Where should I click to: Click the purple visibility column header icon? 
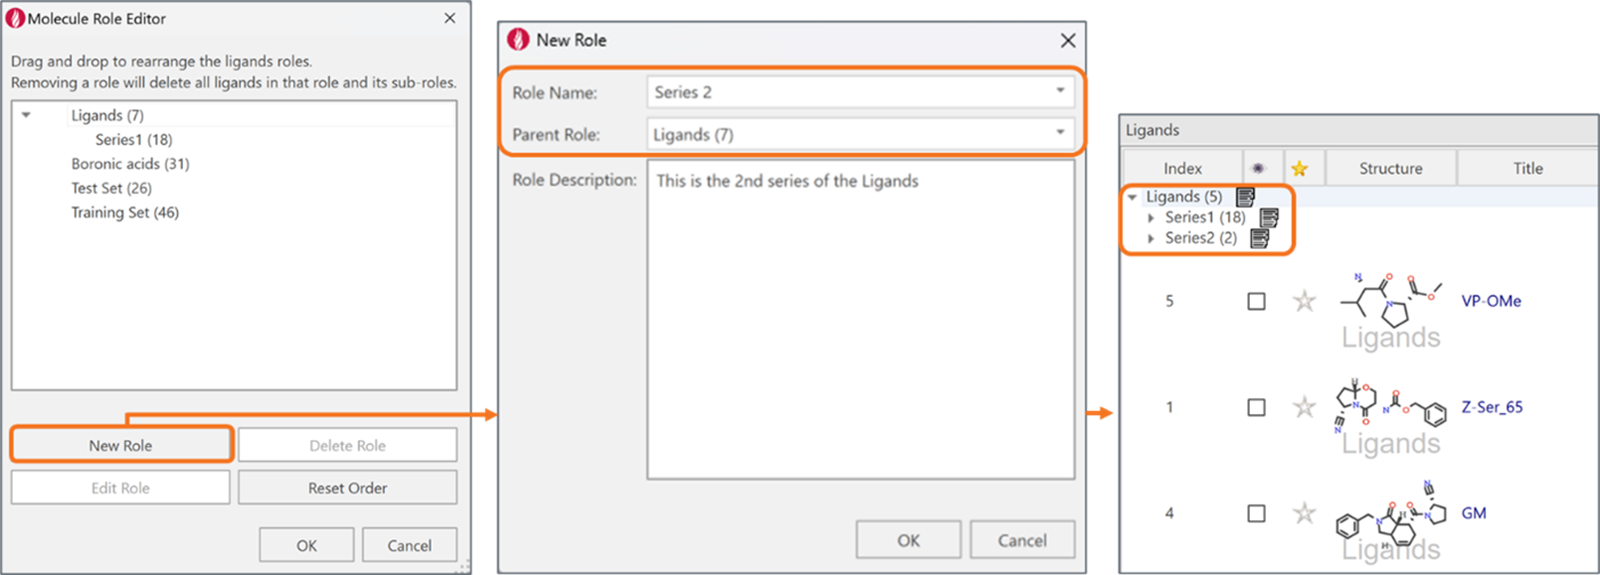[x=1258, y=169]
